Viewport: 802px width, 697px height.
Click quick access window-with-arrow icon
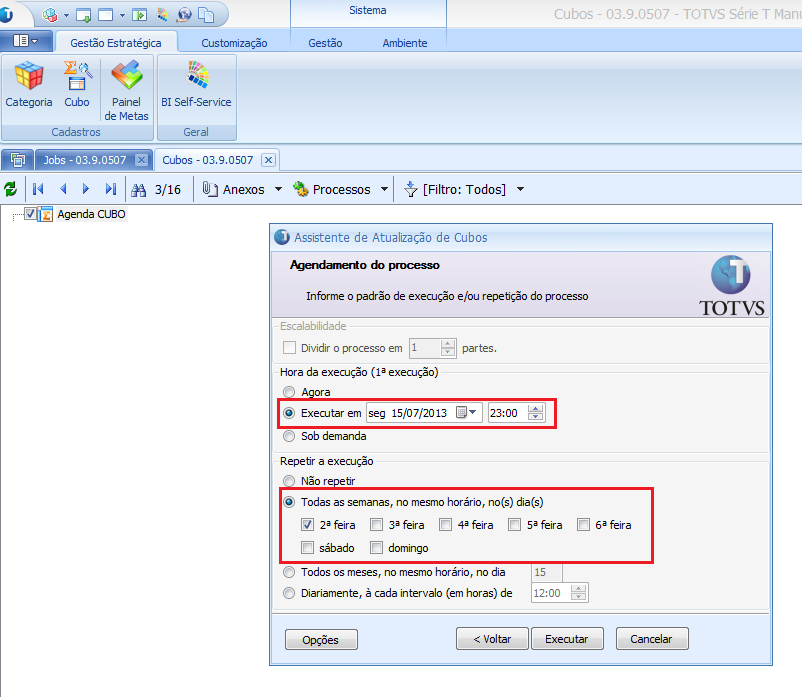pyautogui.click(x=83, y=15)
